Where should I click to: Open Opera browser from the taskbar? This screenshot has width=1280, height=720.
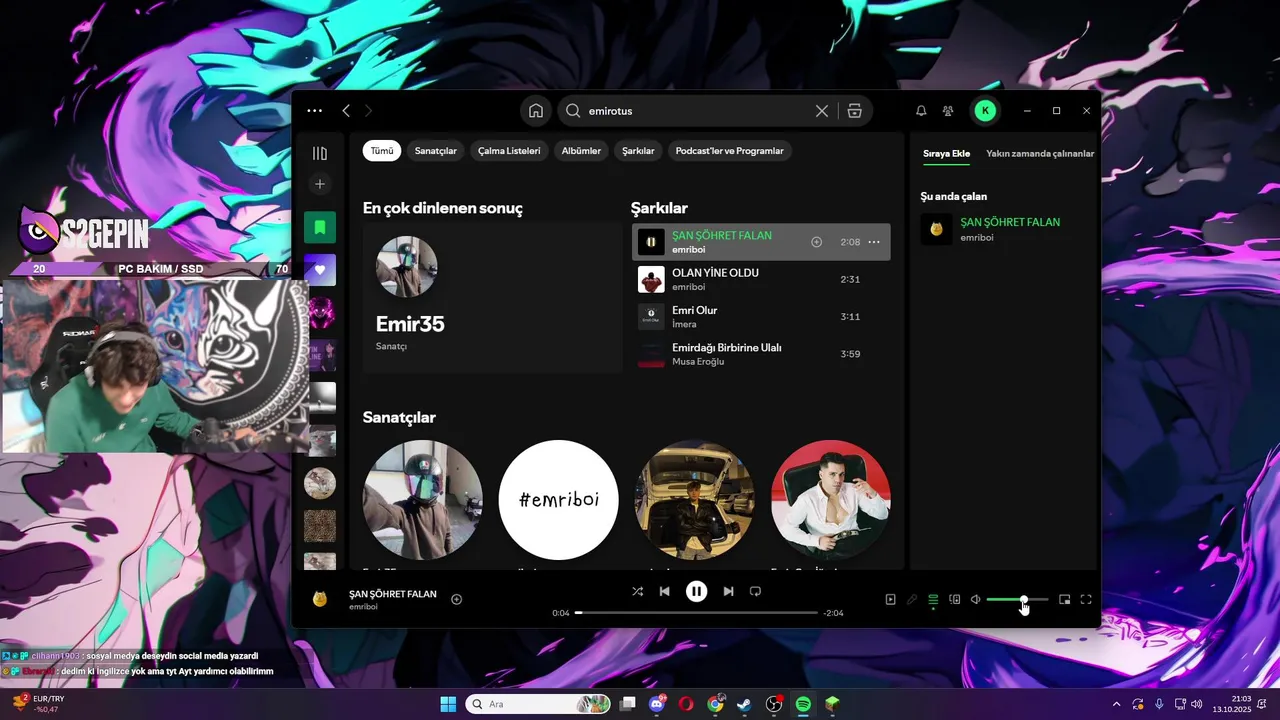(686, 704)
